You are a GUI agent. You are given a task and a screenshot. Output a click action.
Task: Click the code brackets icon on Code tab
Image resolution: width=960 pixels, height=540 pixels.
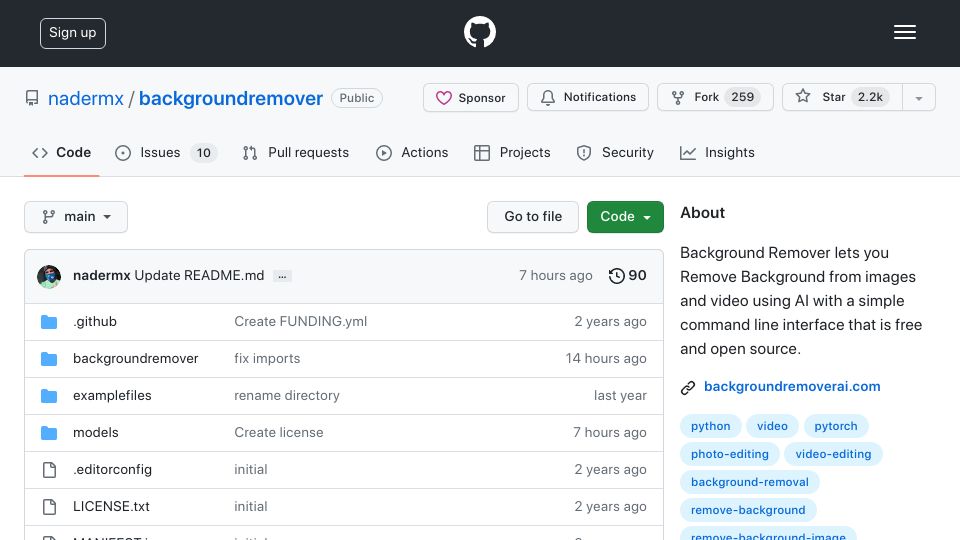tap(40, 153)
